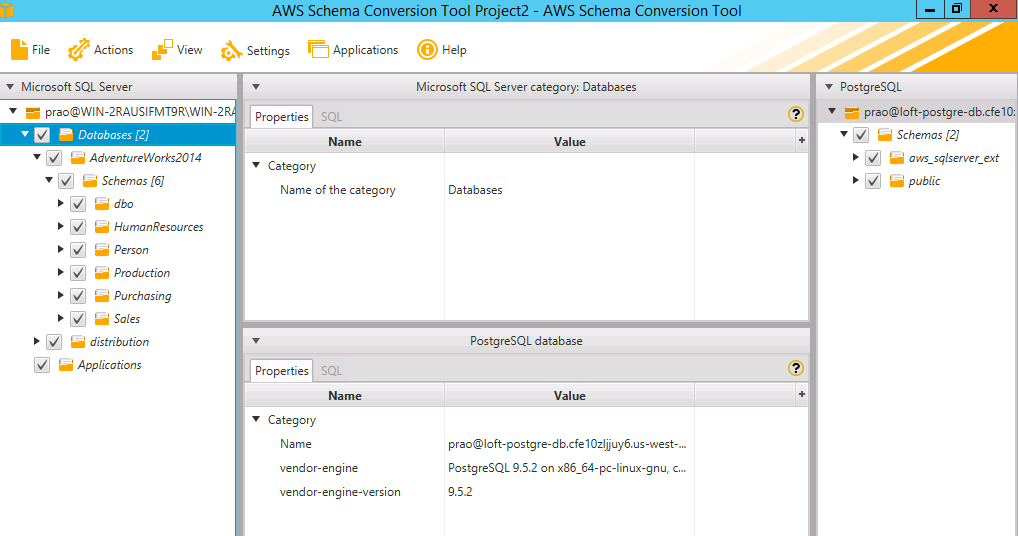Image resolution: width=1018 pixels, height=536 pixels.
Task: Toggle the PostgreSQL Schemas [2] checkbox
Action: 861,135
